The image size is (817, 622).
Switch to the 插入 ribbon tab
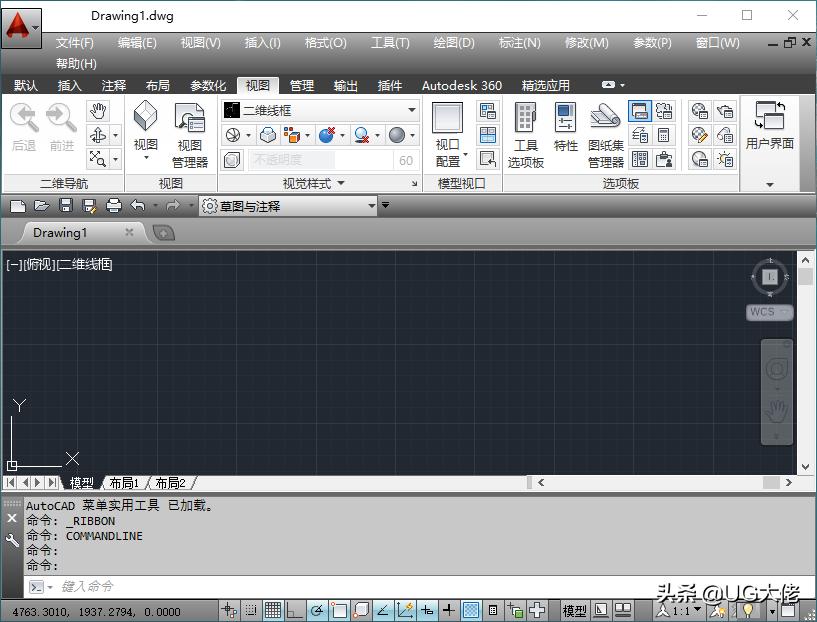(68, 85)
